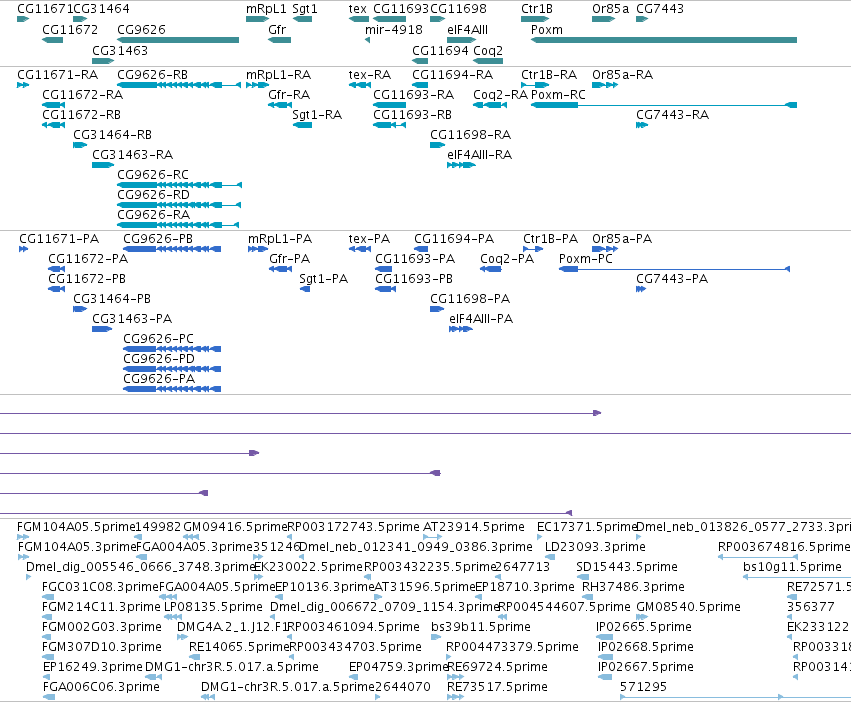The height and width of the screenshot is (702, 851).
Task: Click the CG9626-RD transcript label
Action: [154, 194]
